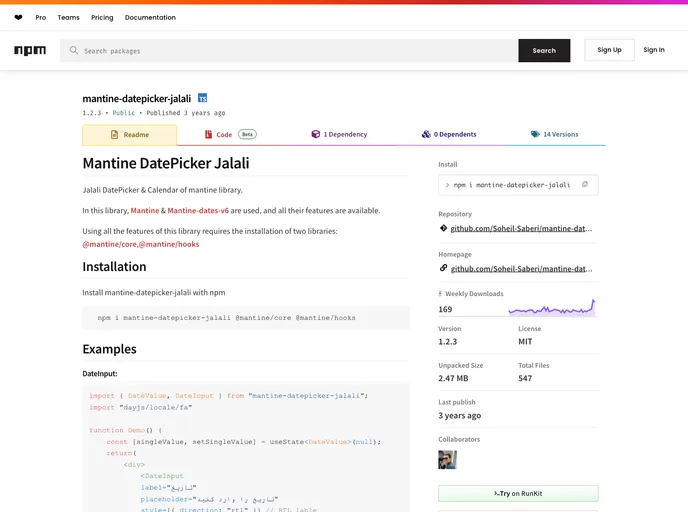Click the Sign Up button
Viewport: 688px width, 512px height.
609,50
